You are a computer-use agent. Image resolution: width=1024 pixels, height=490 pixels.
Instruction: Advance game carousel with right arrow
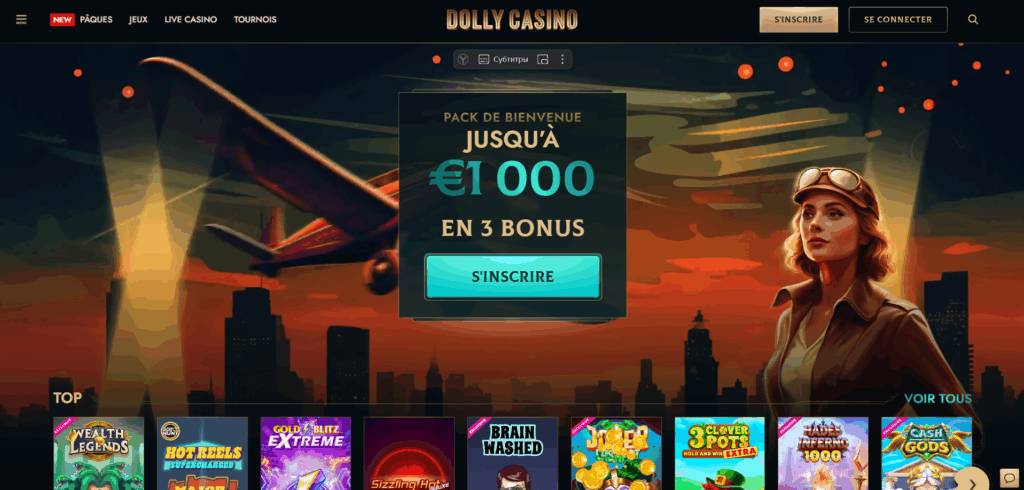(972, 482)
